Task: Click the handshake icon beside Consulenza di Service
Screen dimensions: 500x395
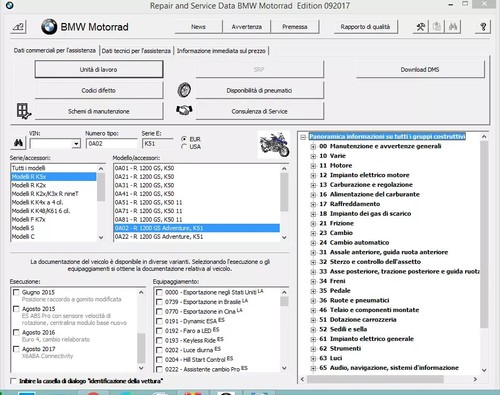Action: click(x=184, y=110)
